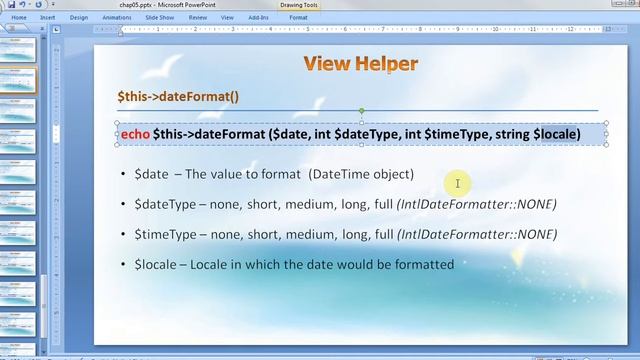640x360 pixels.
Task: Go to the Animations tab
Action: 117,18
